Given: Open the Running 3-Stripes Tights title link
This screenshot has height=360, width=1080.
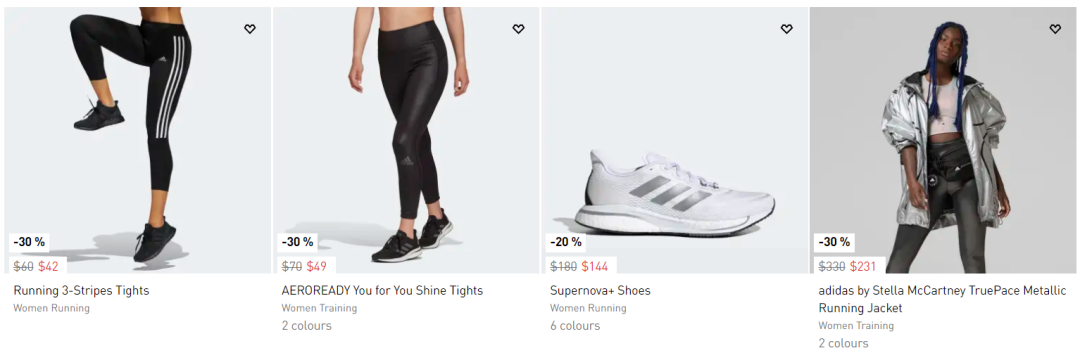Looking at the screenshot, I should [x=81, y=290].
